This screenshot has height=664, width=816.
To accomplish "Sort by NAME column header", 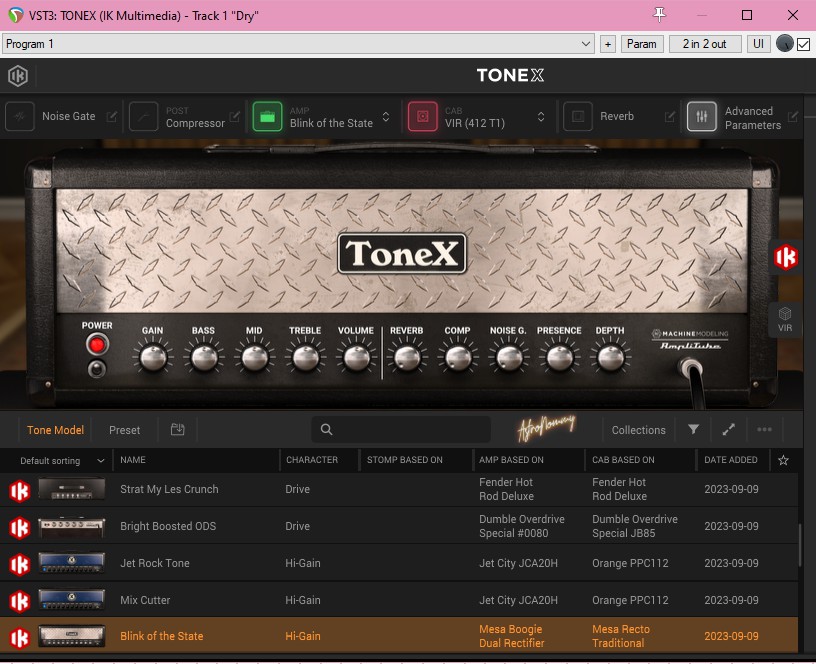I will tap(133, 460).
